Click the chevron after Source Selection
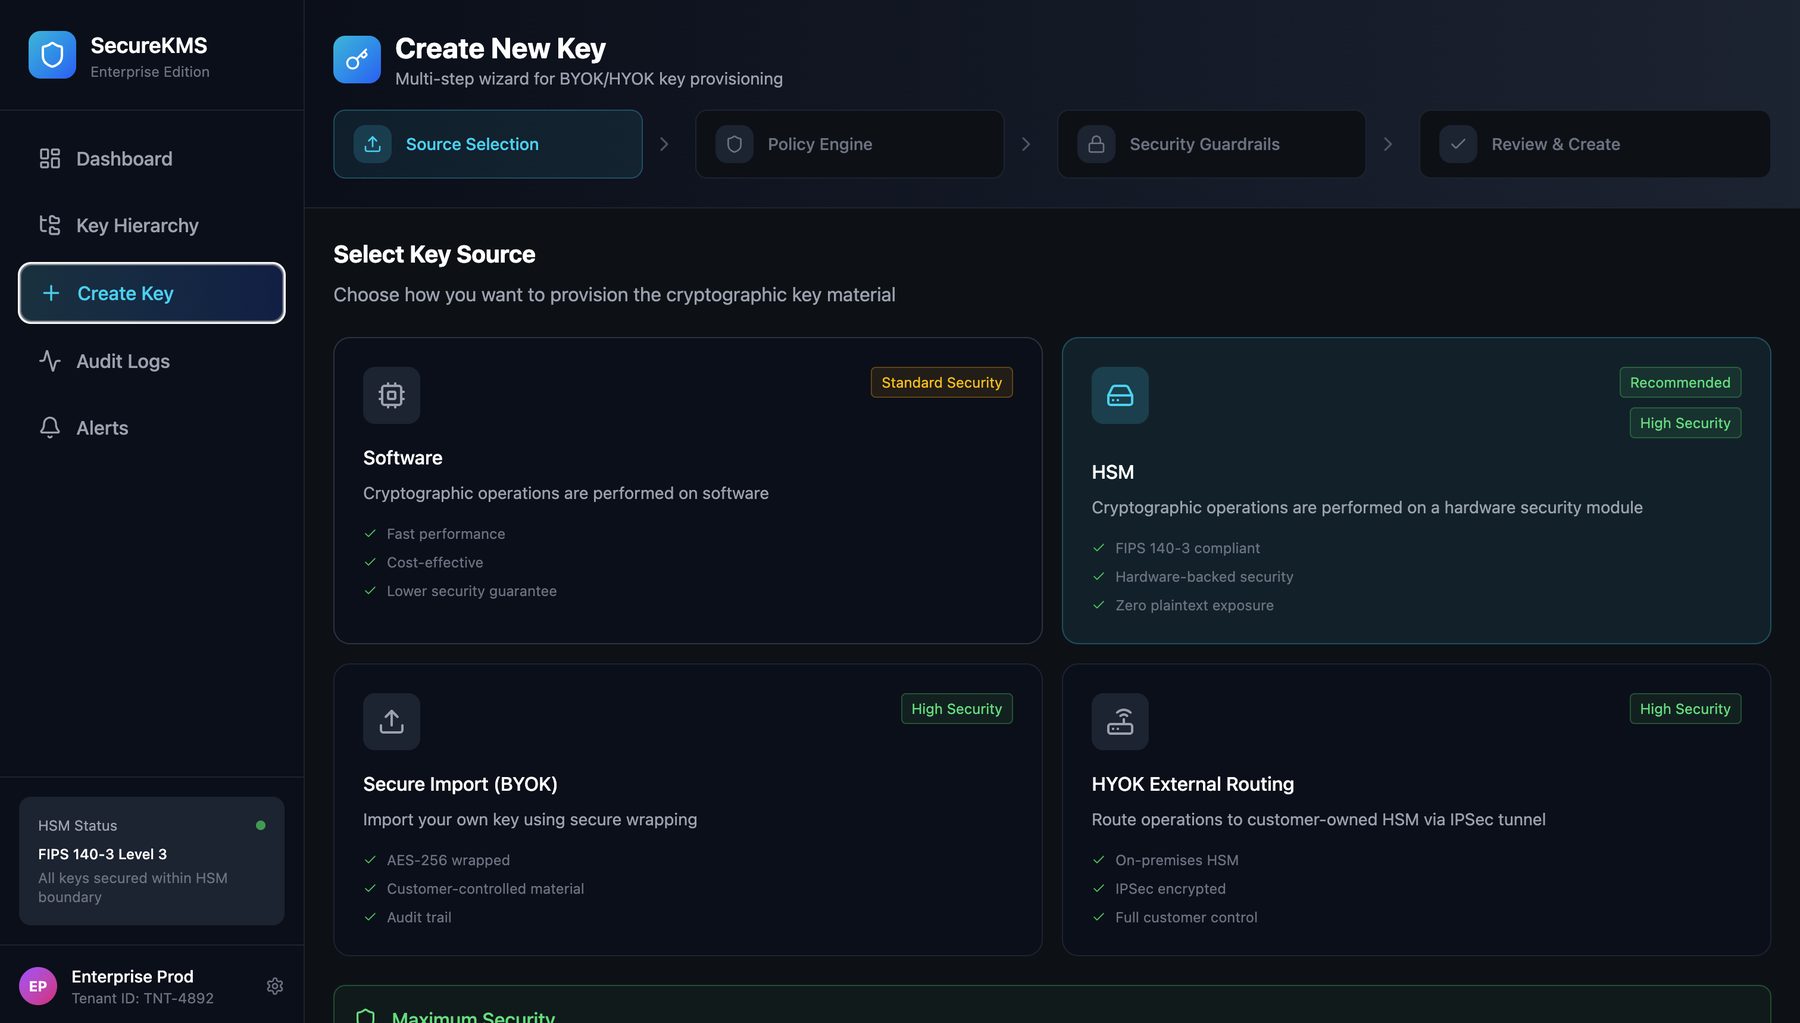The height and width of the screenshot is (1023, 1800). pyautogui.click(x=664, y=144)
